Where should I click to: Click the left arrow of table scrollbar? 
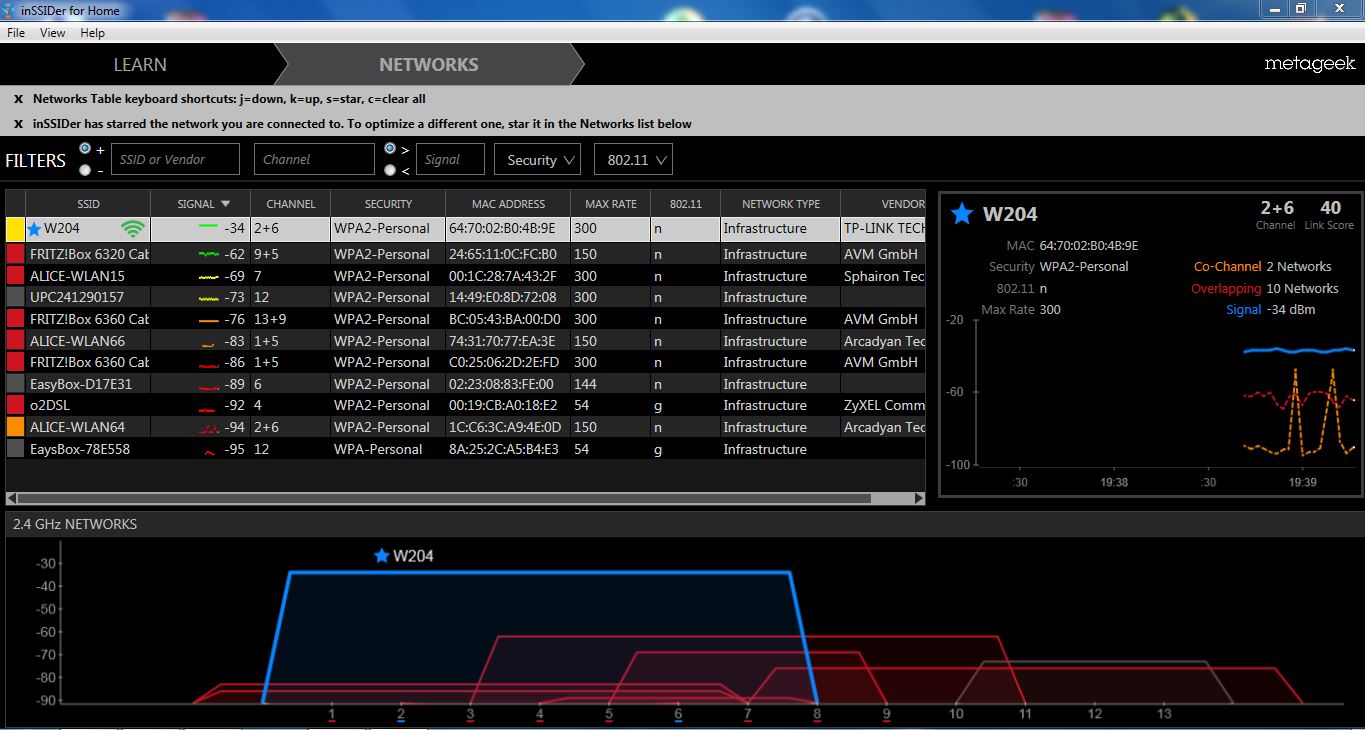[11, 498]
